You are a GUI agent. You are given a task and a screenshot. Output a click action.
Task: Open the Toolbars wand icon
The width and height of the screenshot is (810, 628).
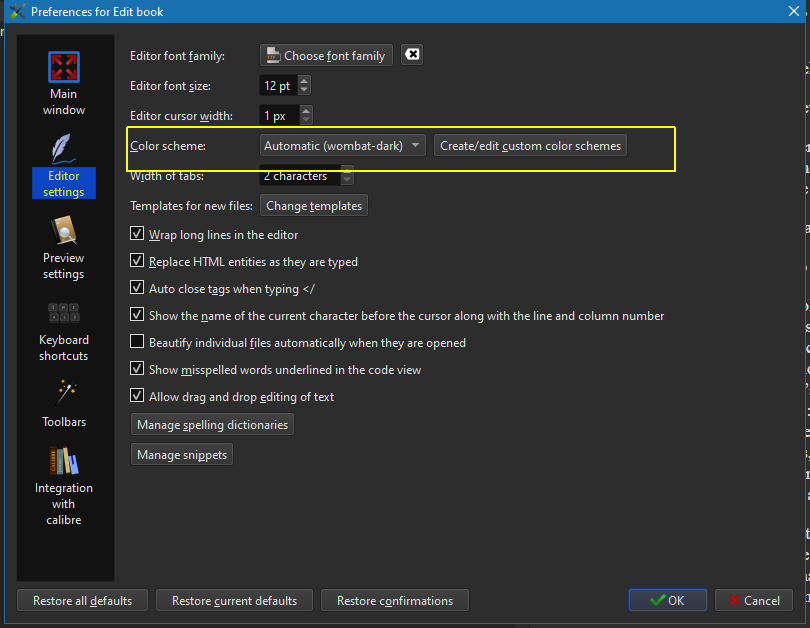63,392
